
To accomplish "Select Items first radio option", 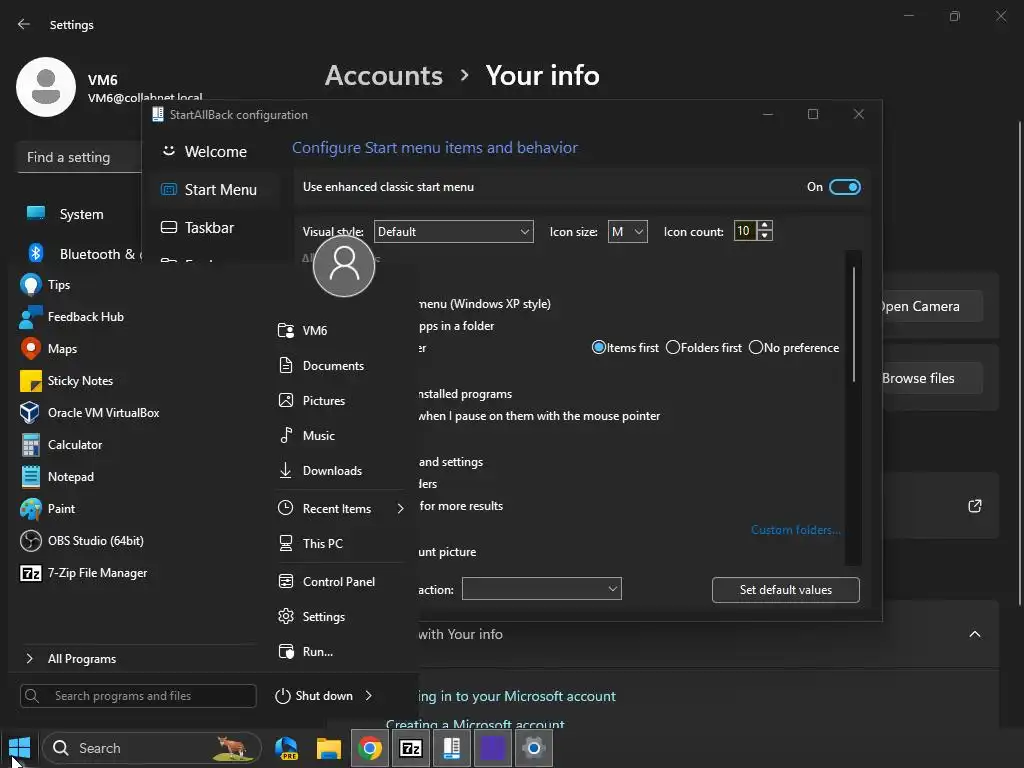I will [625, 347].
